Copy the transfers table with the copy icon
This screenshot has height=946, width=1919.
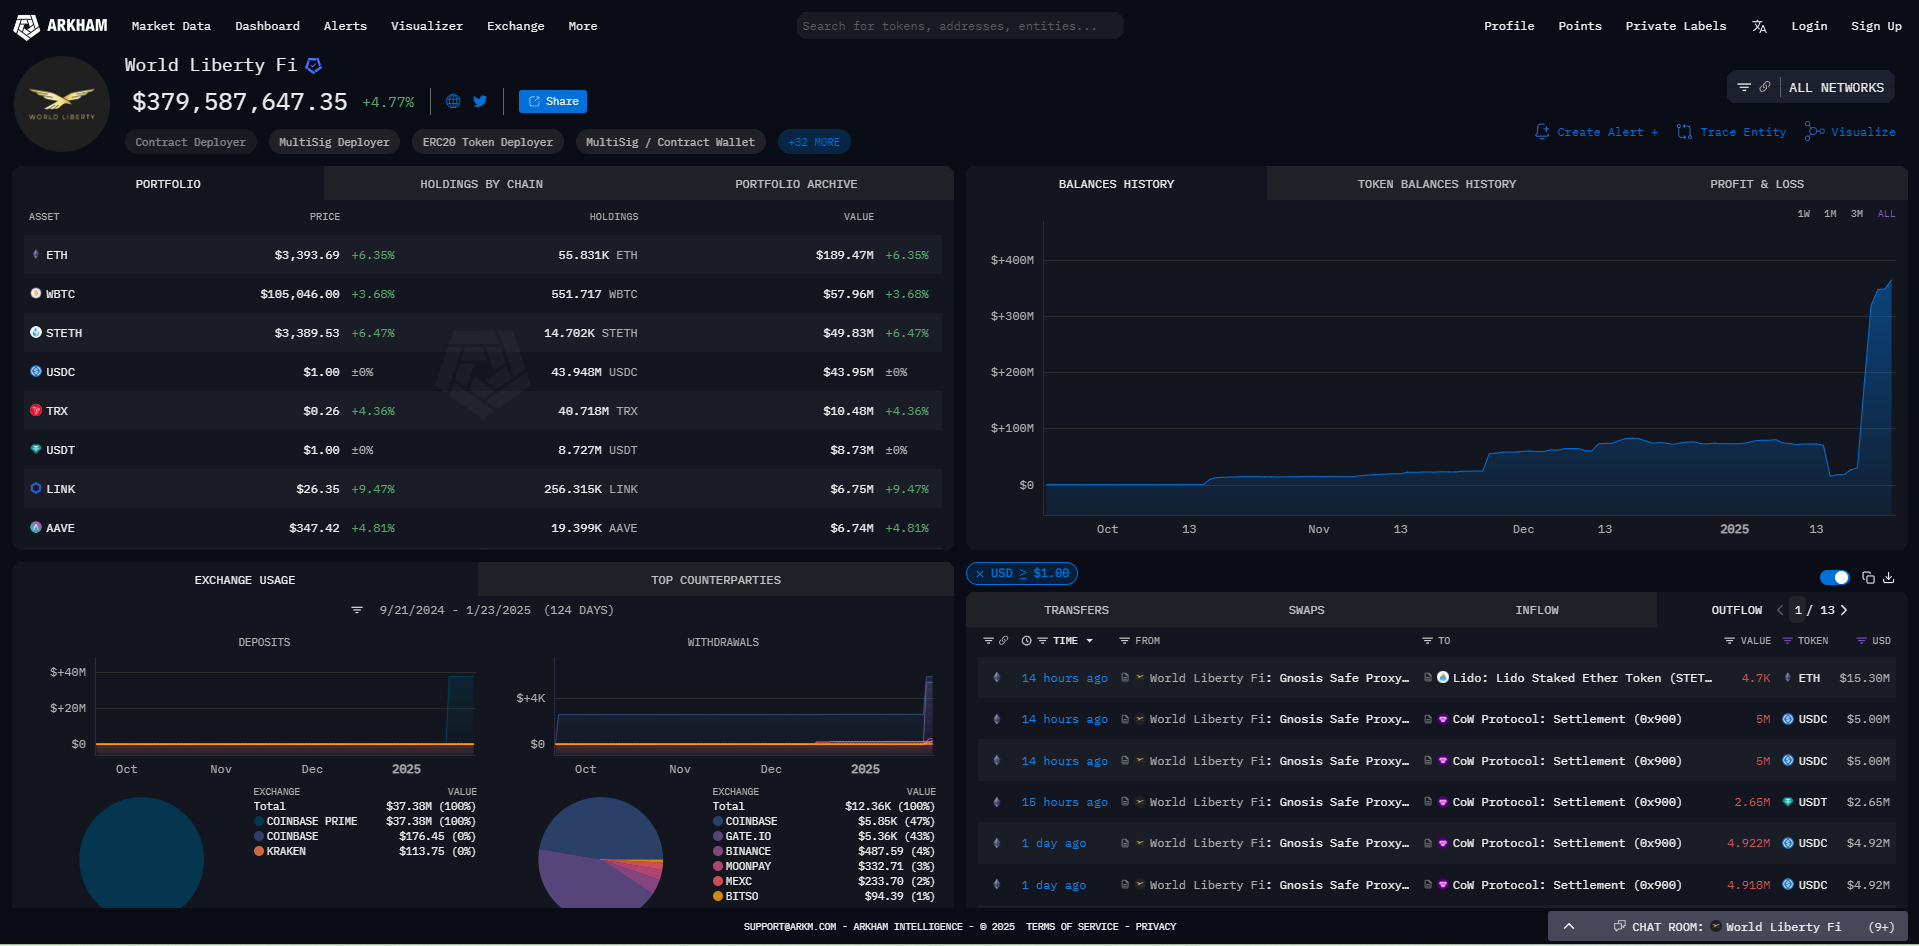click(1868, 577)
